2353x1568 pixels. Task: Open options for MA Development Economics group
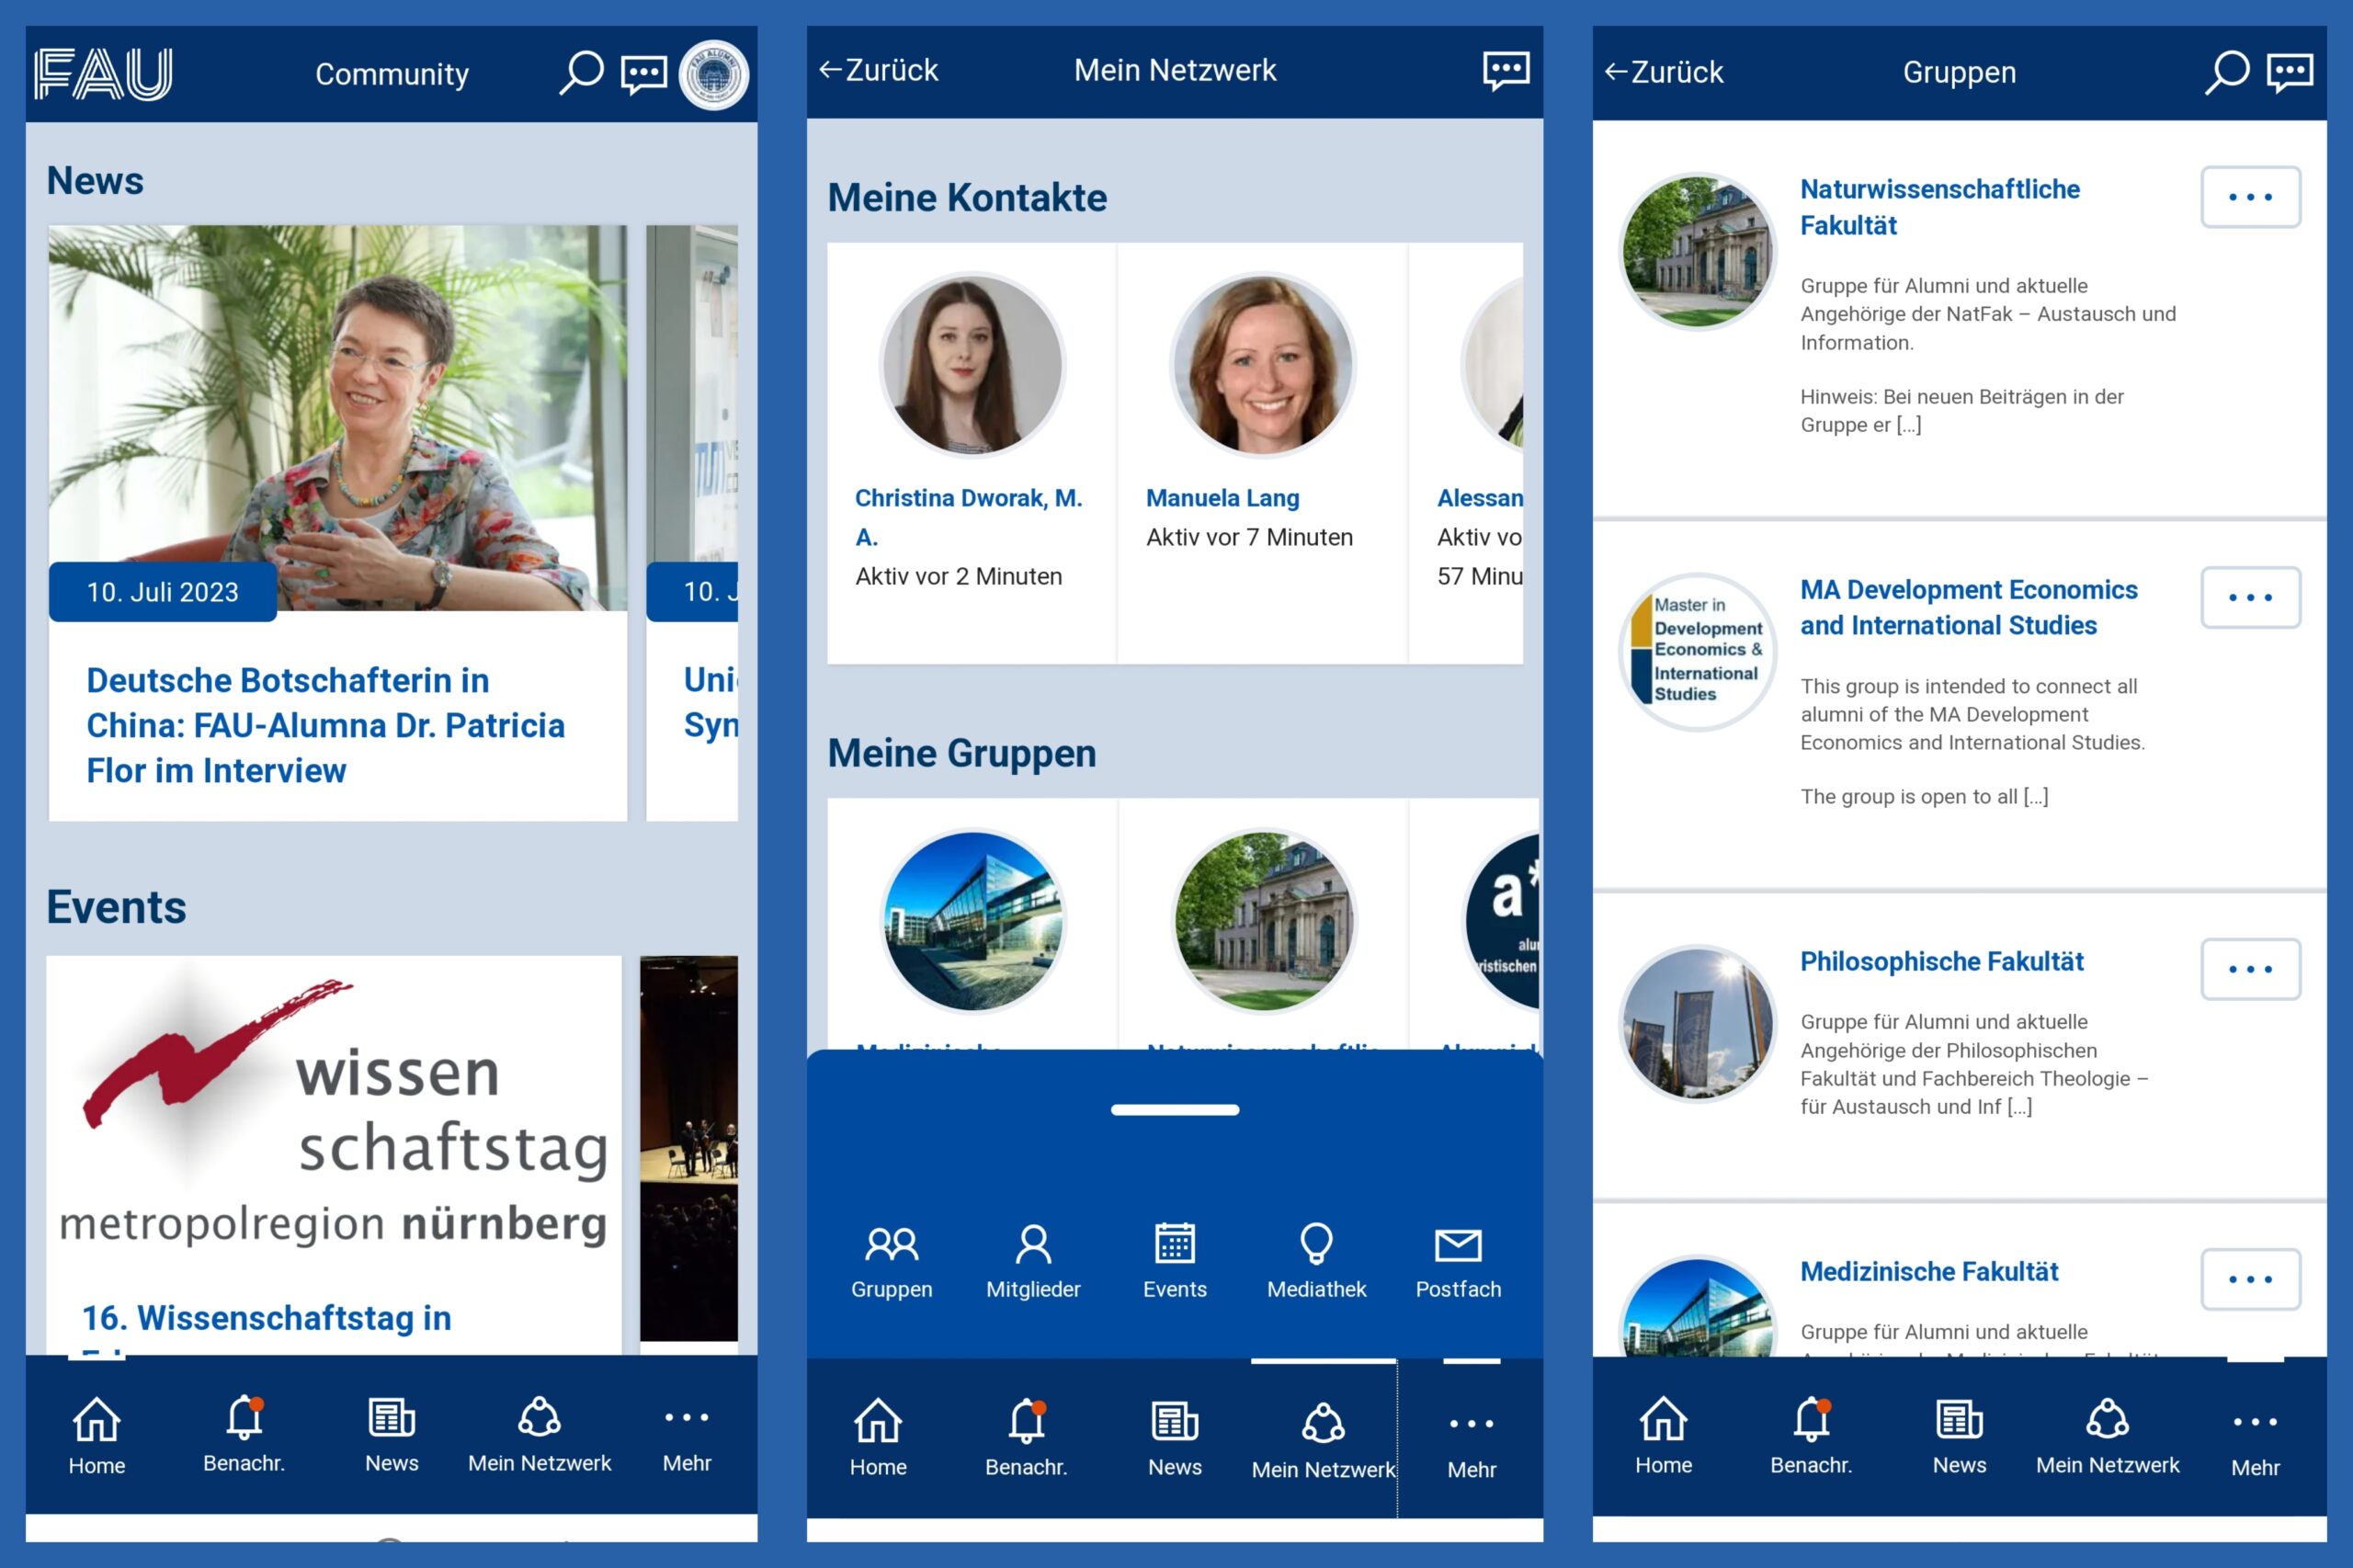[2250, 597]
